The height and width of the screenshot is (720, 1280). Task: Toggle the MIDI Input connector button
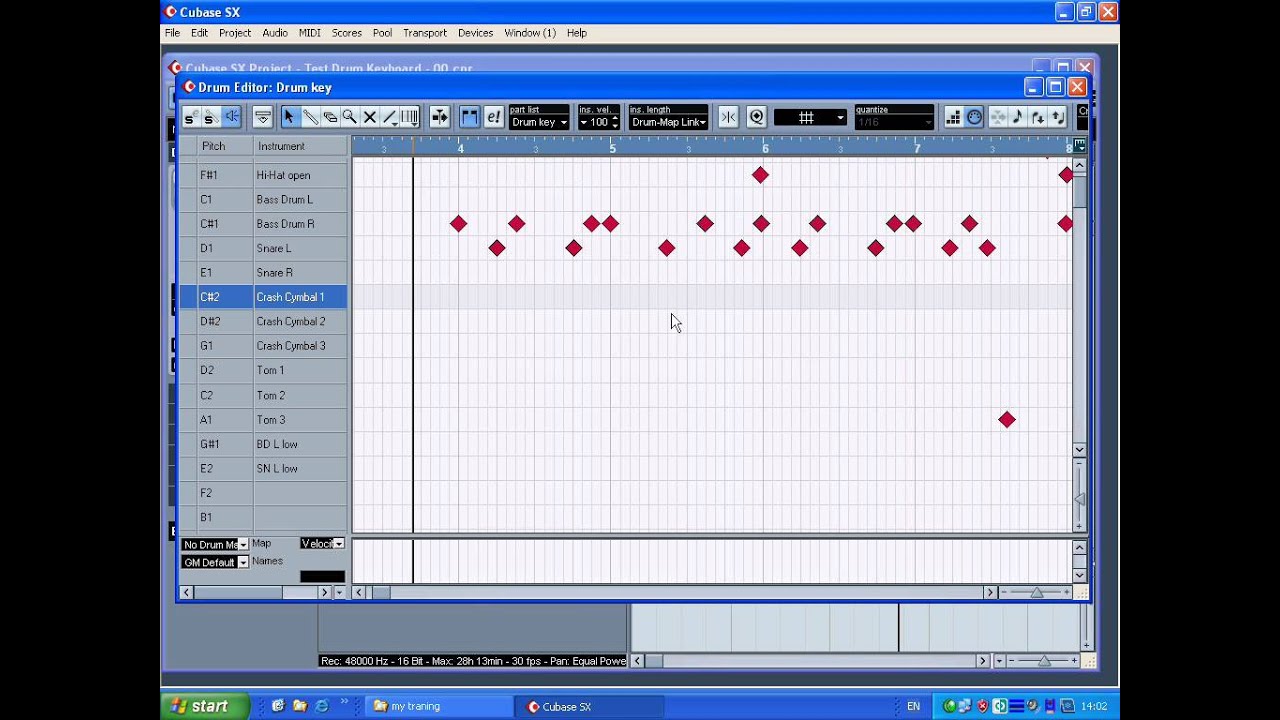pyautogui.click(x=974, y=118)
